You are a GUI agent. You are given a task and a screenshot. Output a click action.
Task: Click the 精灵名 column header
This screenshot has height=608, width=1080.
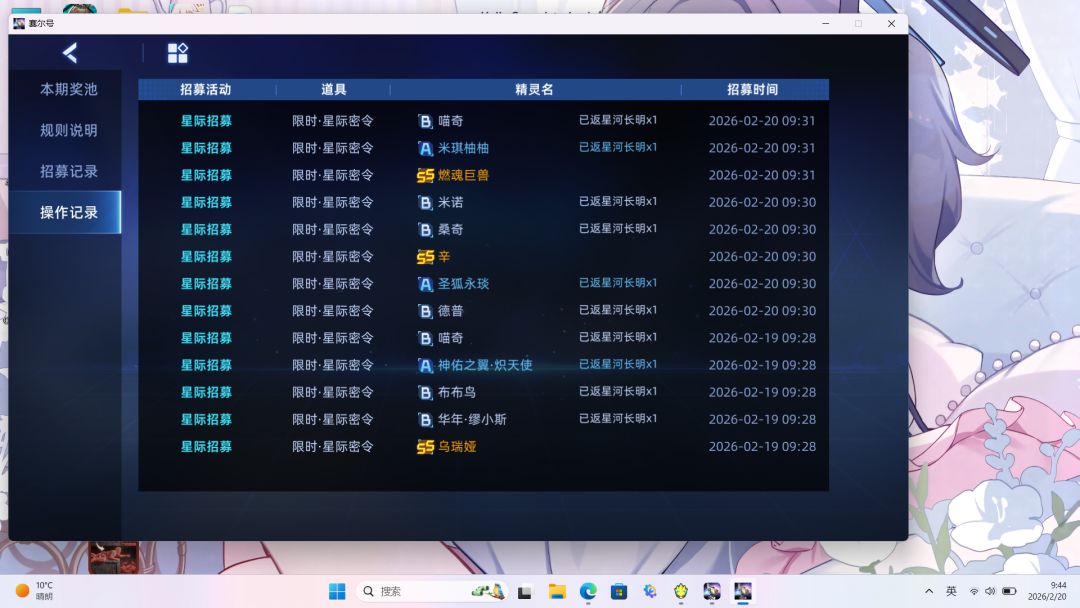pyautogui.click(x=534, y=90)
